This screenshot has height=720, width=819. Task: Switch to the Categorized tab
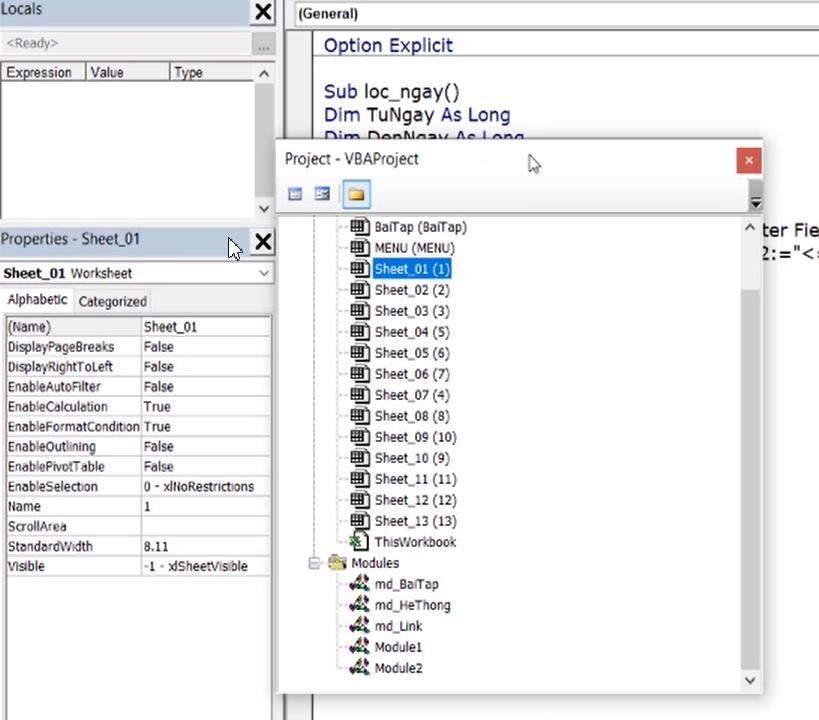click(x=112, y=300)
